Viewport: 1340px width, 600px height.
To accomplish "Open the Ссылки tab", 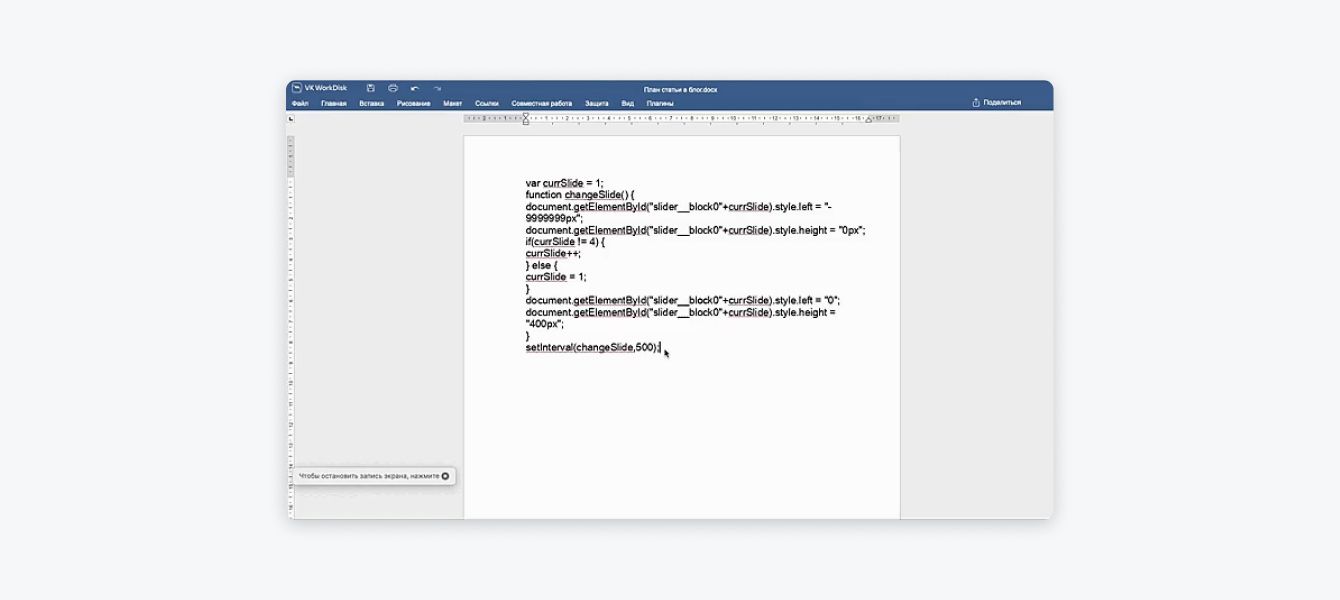I will click(487, 103).
